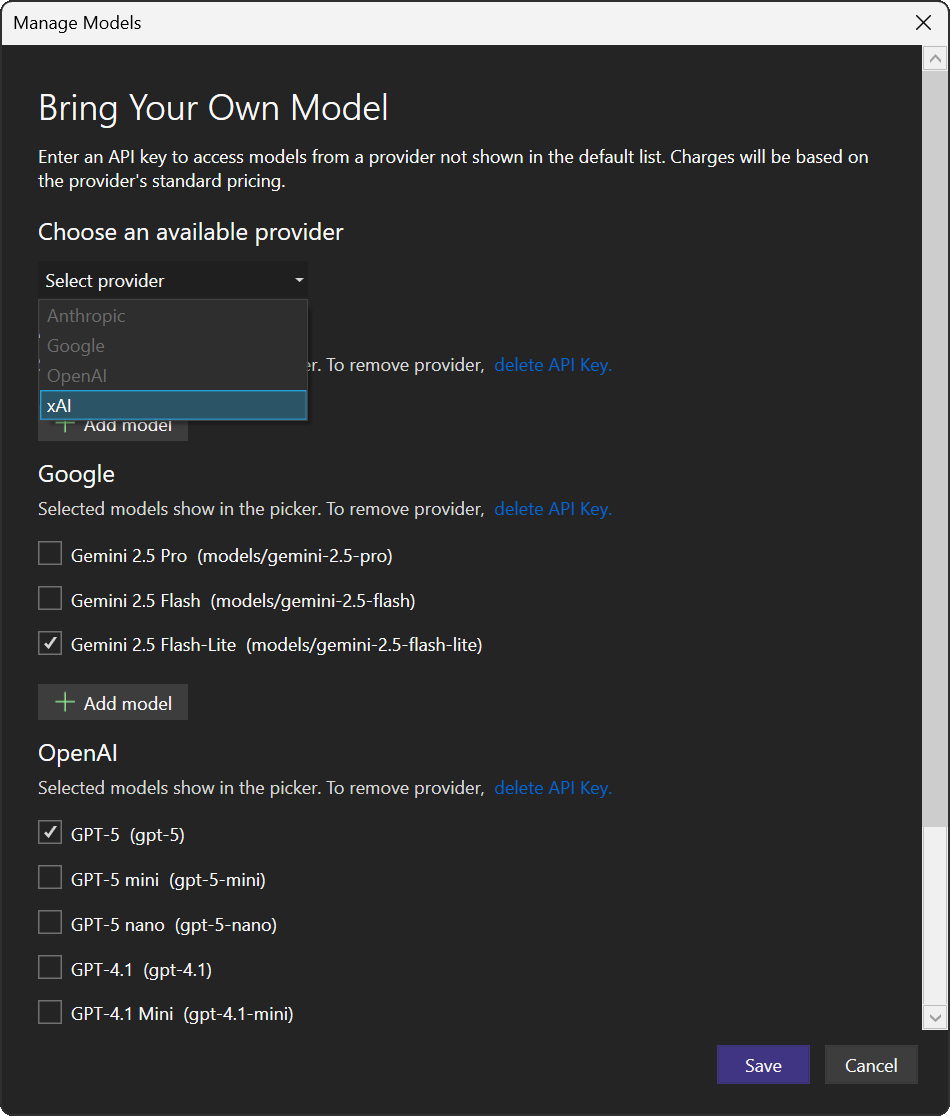Image resolution: width=950 pixels, height=1116 pixels.
Task: Click the OpenAI section heading
Action: tap(78, 753)
